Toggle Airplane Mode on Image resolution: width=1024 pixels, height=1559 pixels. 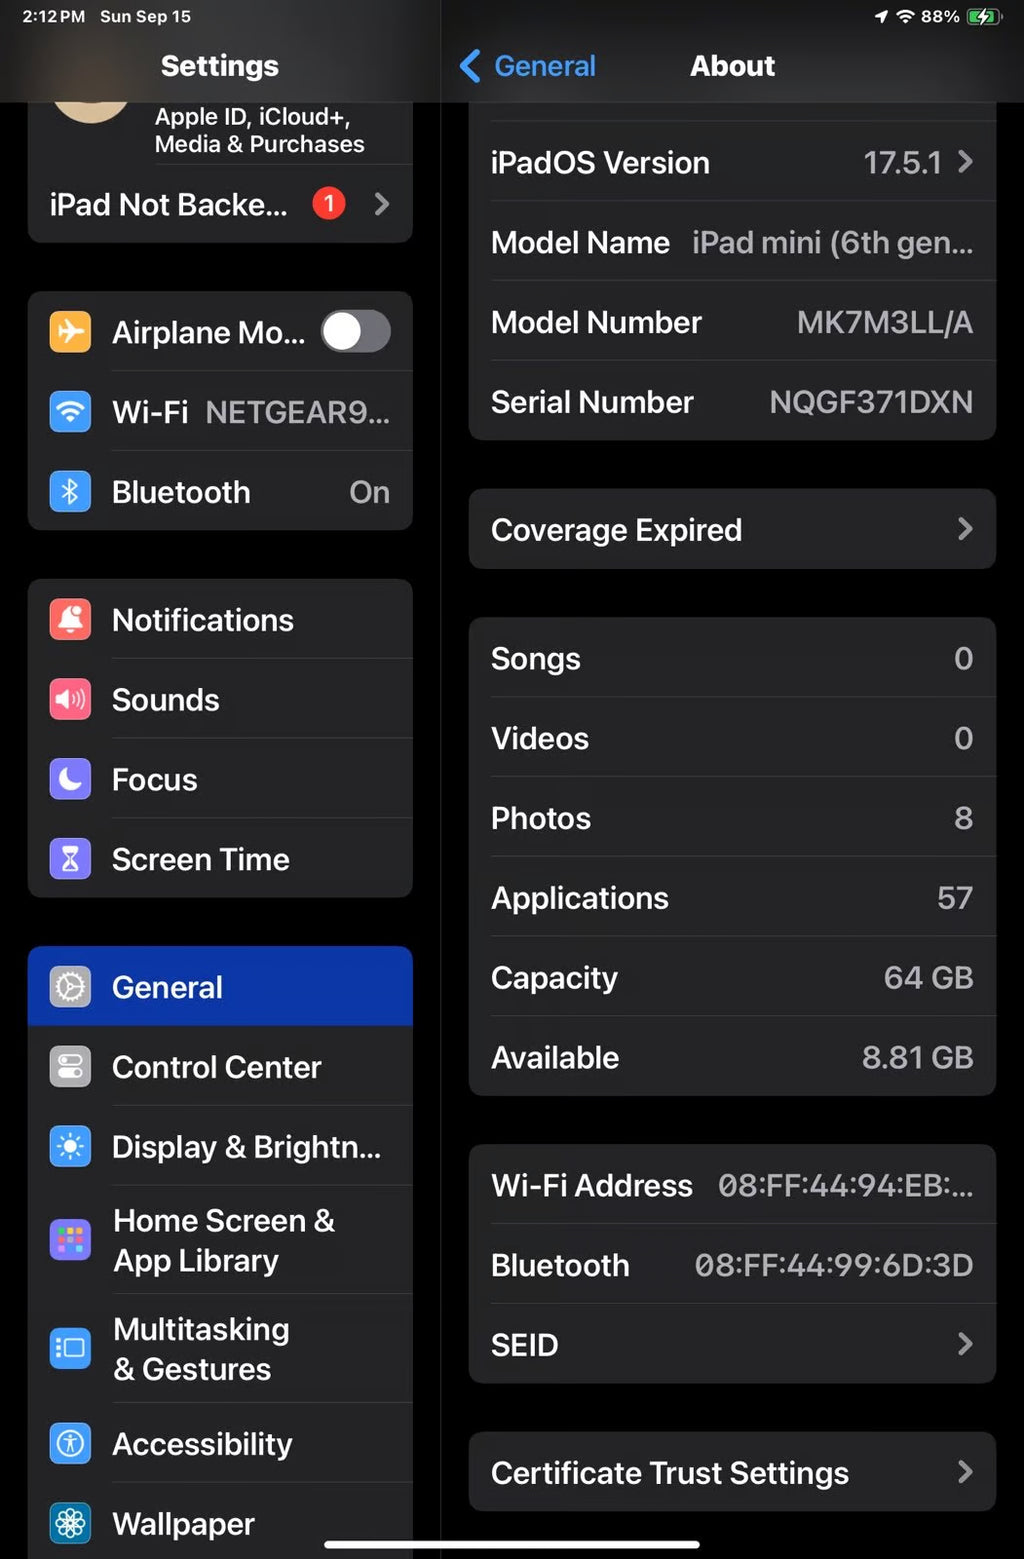pos(356,332)
